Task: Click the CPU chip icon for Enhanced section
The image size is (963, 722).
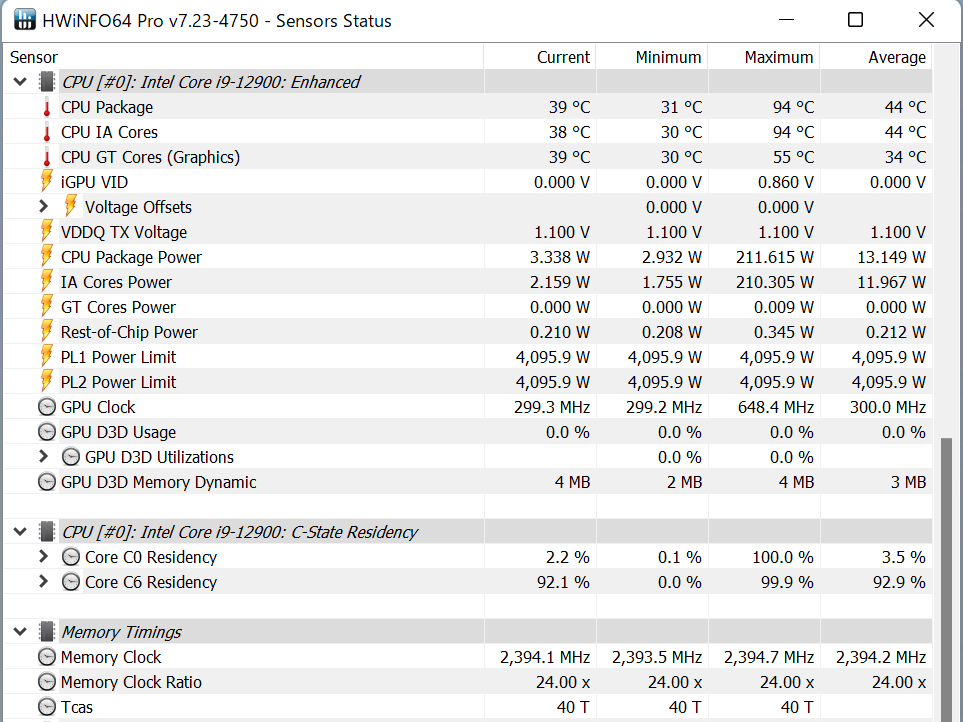Action: coord(46,82)
